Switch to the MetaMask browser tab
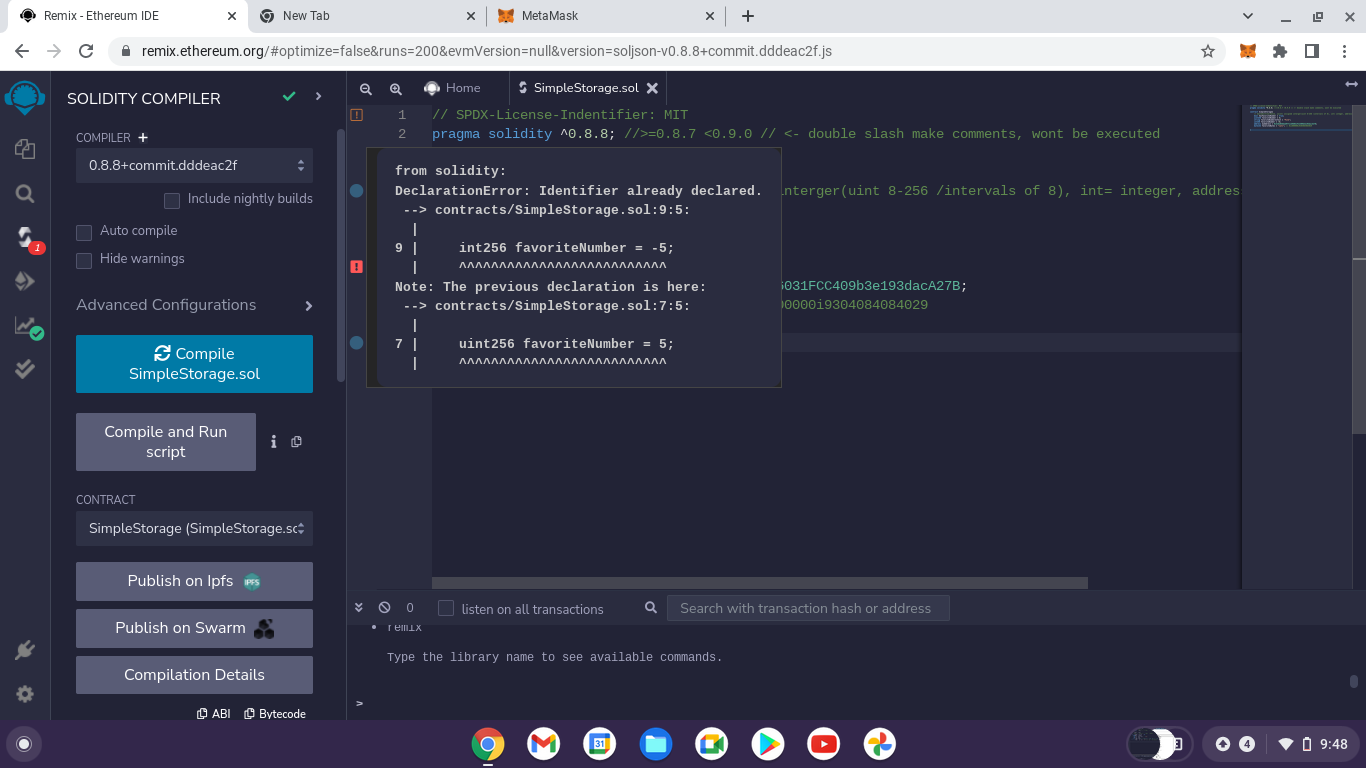Image resolution: width=1366 pixels, height=768 pixels. 607,16
